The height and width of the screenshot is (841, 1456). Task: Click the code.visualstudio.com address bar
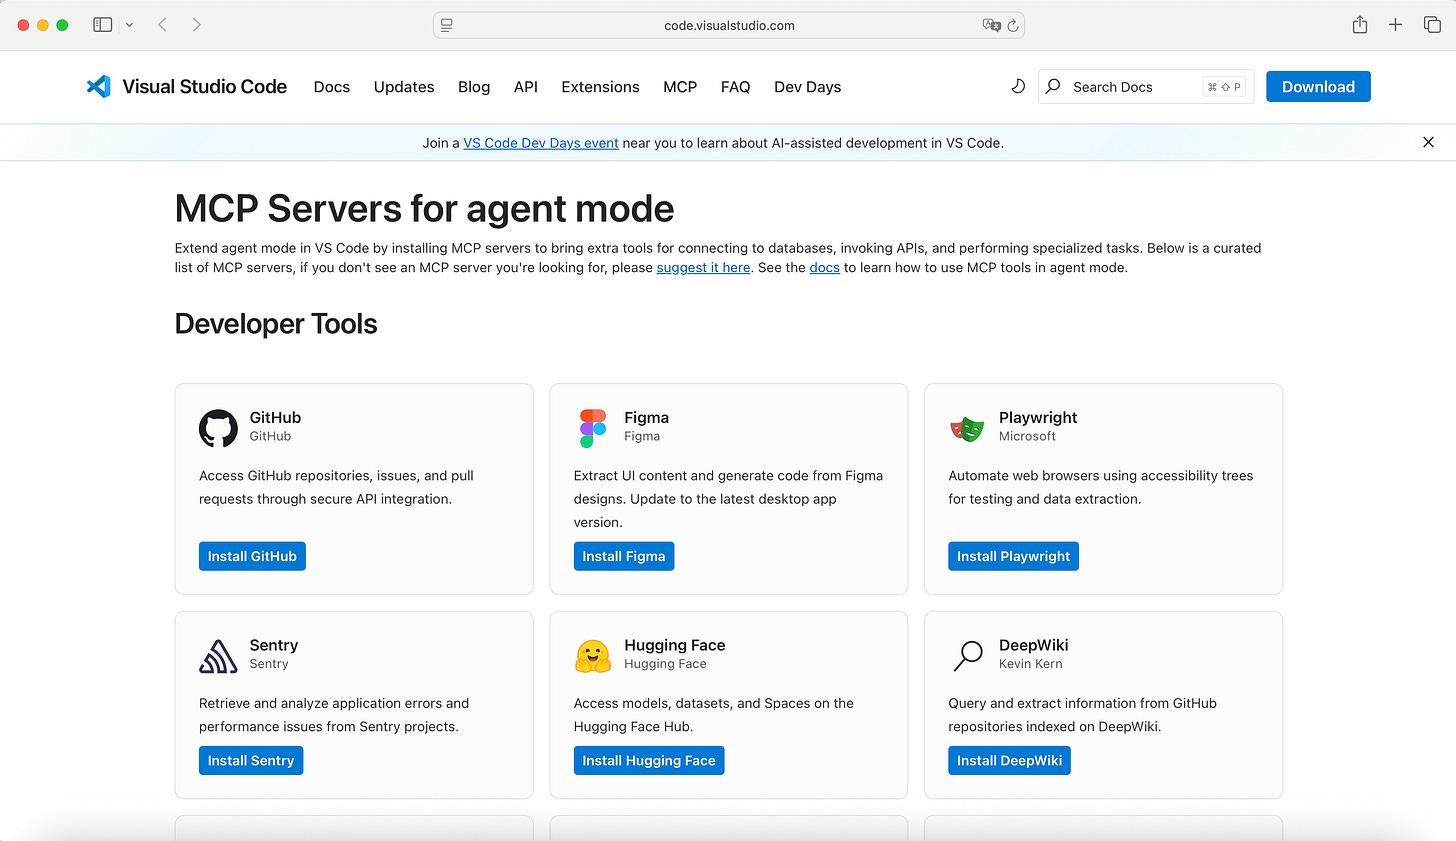point(729,25)
